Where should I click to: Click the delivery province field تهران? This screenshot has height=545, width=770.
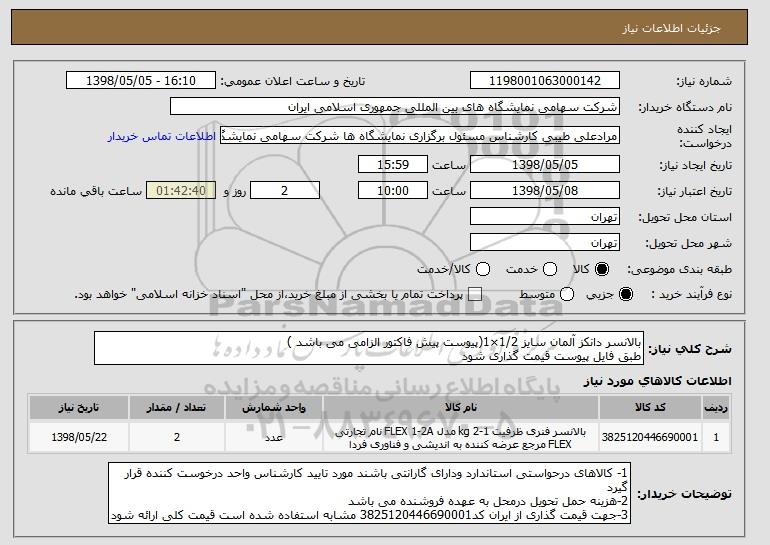pos(545,217)
